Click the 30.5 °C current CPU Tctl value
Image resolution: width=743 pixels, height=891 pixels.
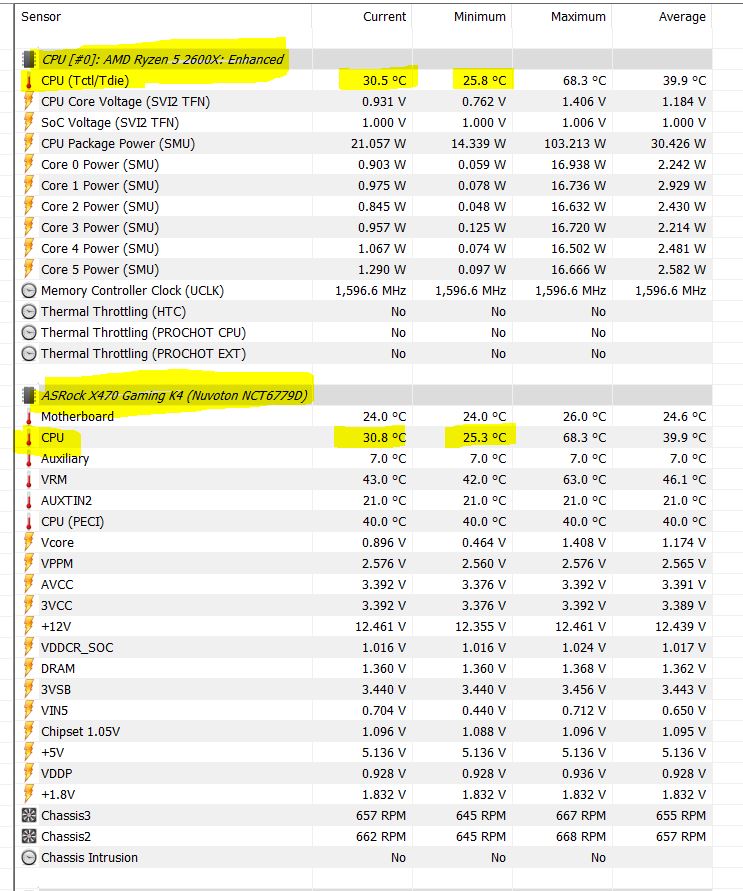pyautogui.click(x=385, y=81)
